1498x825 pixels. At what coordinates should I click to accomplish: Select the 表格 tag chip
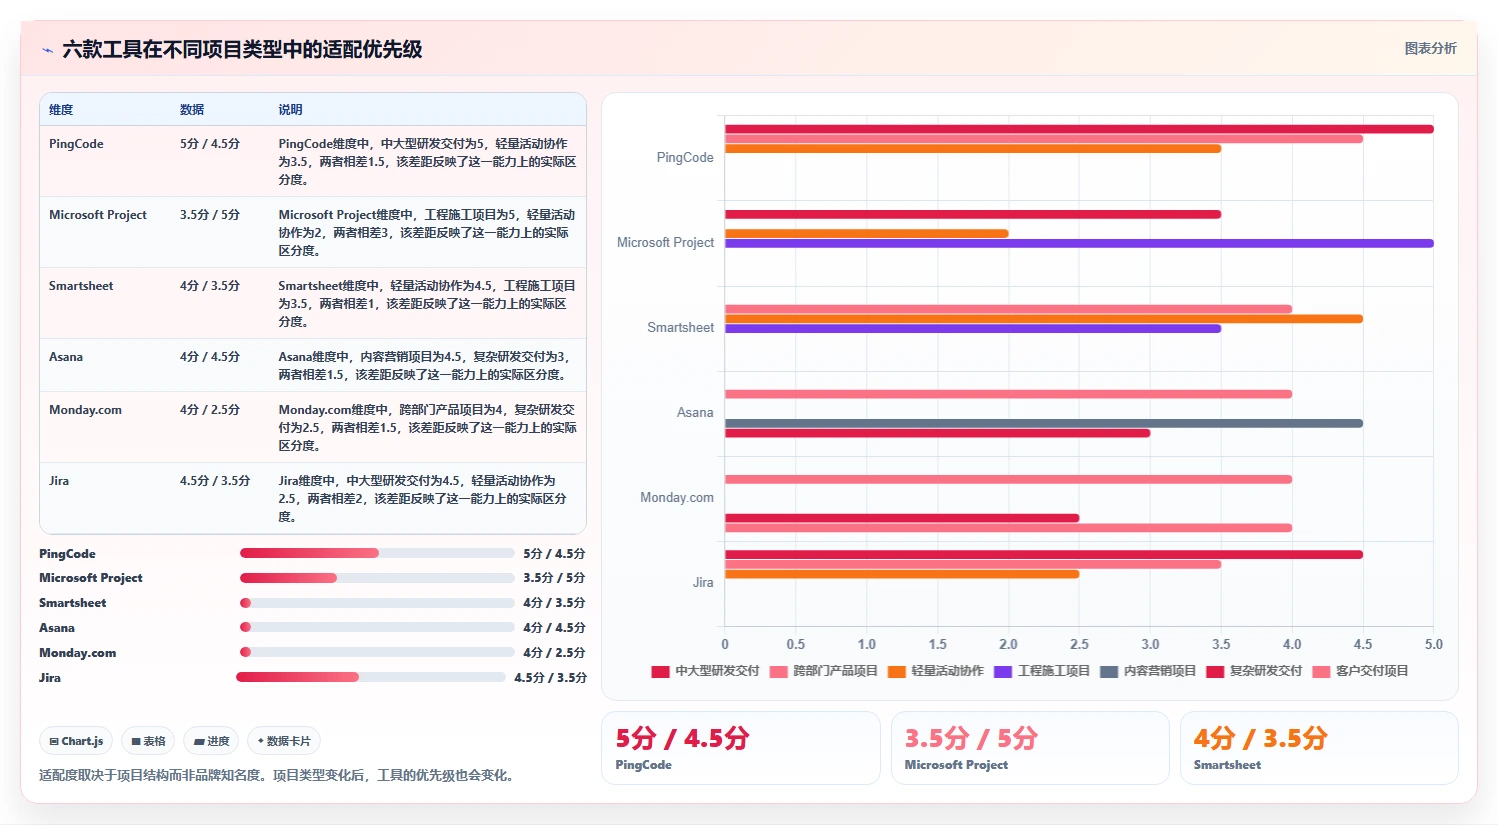(x=148, y=741)
